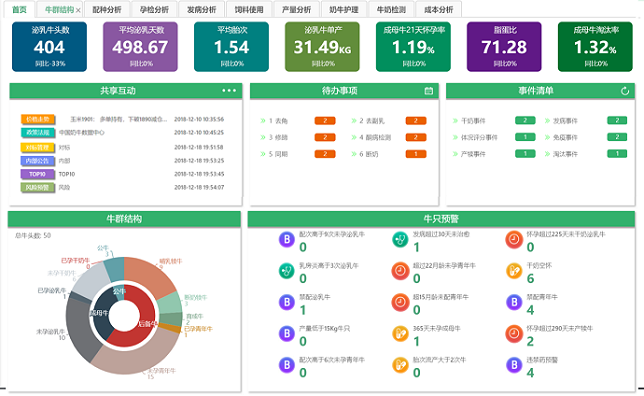Click the orange 价格走势 tag
Screen dimensions: 644x396
[38, 120]
